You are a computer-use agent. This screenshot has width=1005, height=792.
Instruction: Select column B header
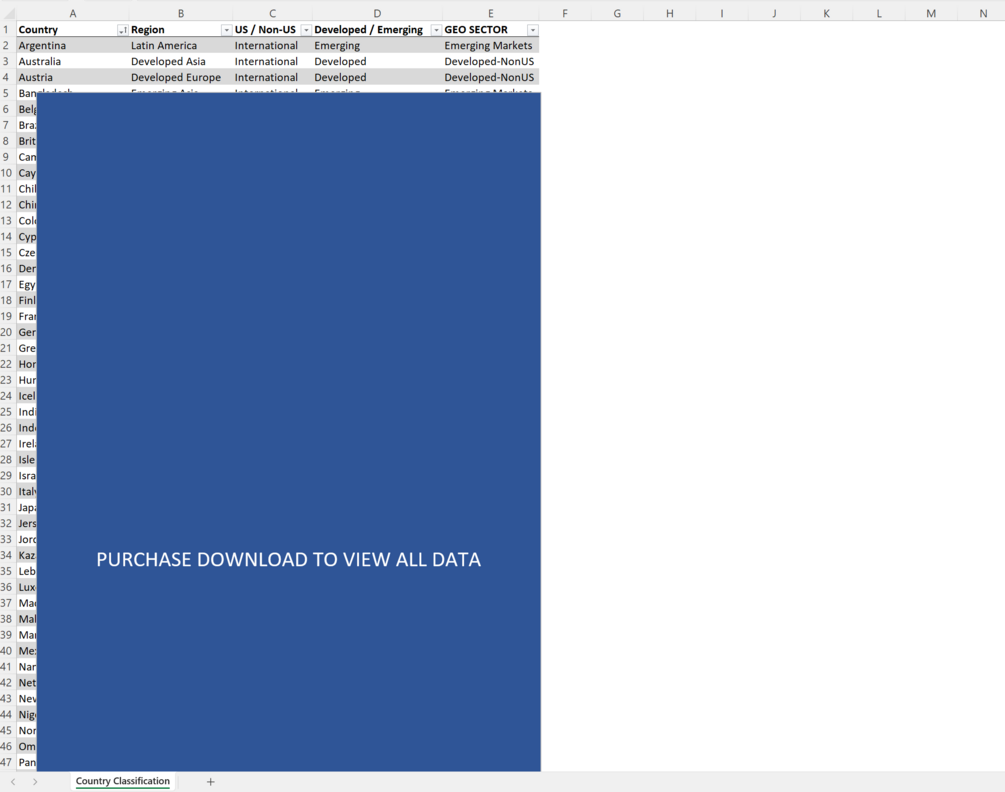point(181,13)
